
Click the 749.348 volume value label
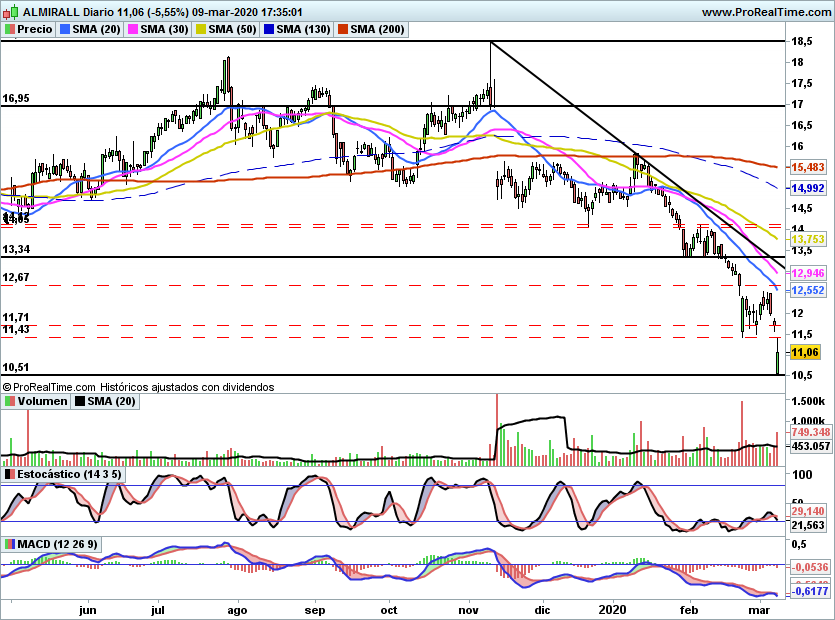point(811,431)
